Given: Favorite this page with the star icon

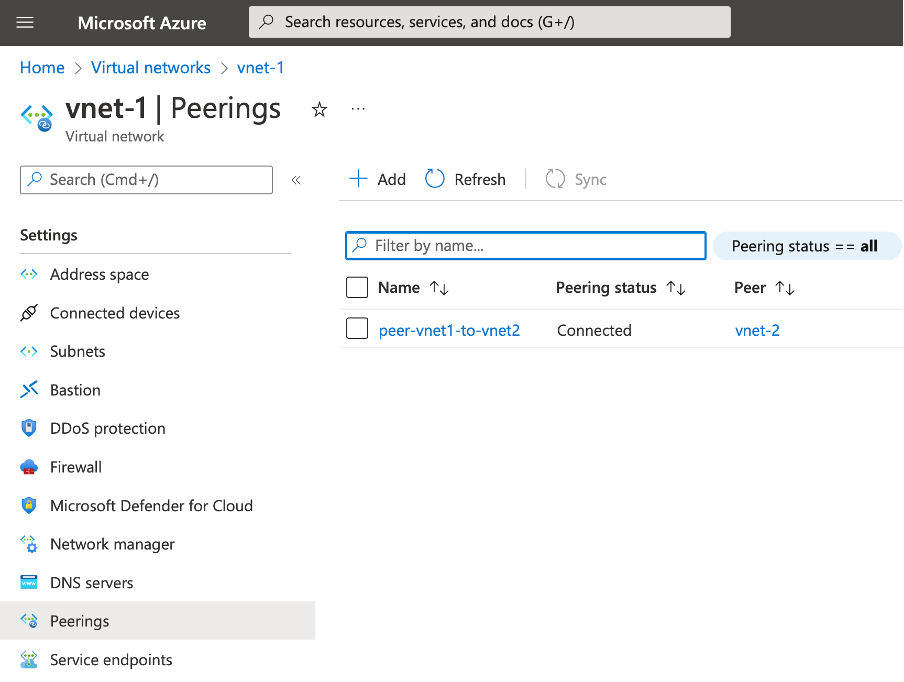Looking at the screenshot, I should pos(319,110).
